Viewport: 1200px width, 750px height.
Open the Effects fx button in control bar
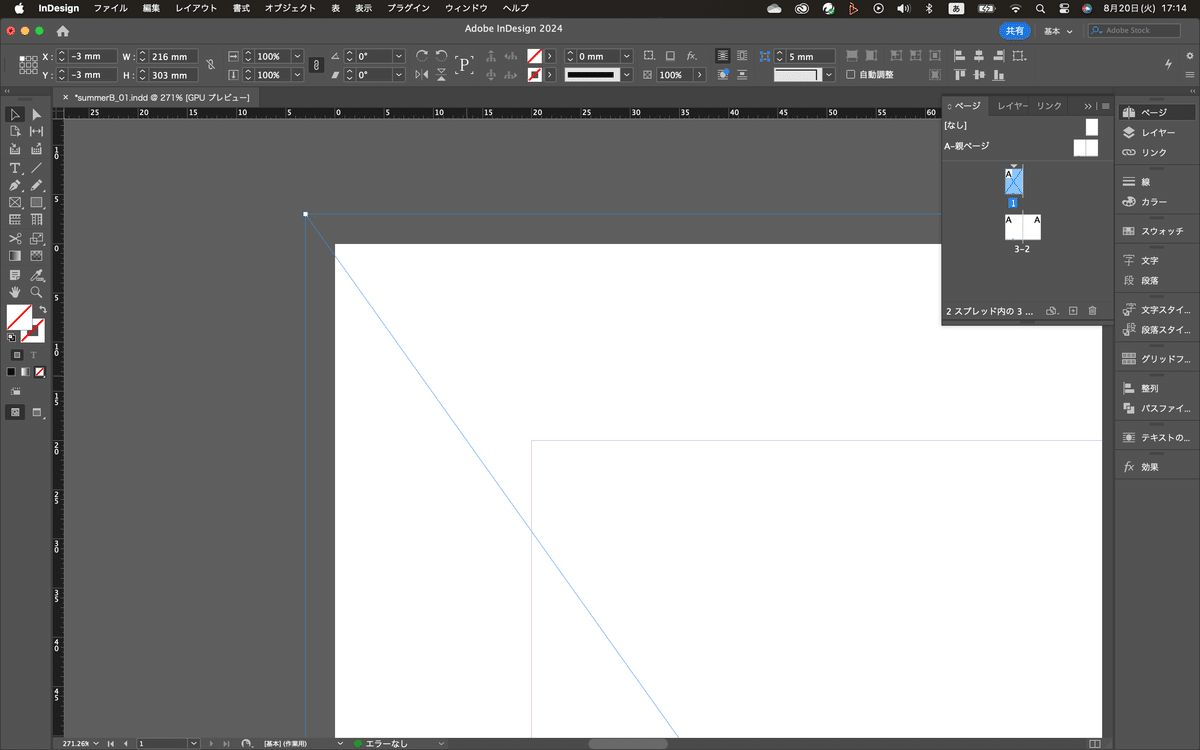(692, 56)
